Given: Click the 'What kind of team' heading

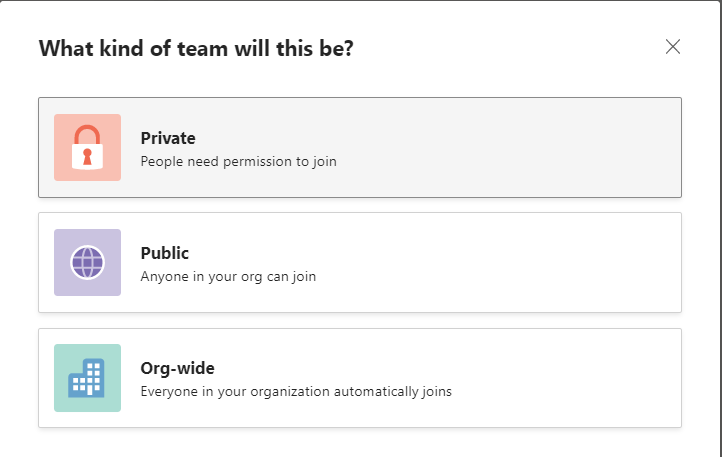Looking at the screenshot, I should [x=196, y=48].
